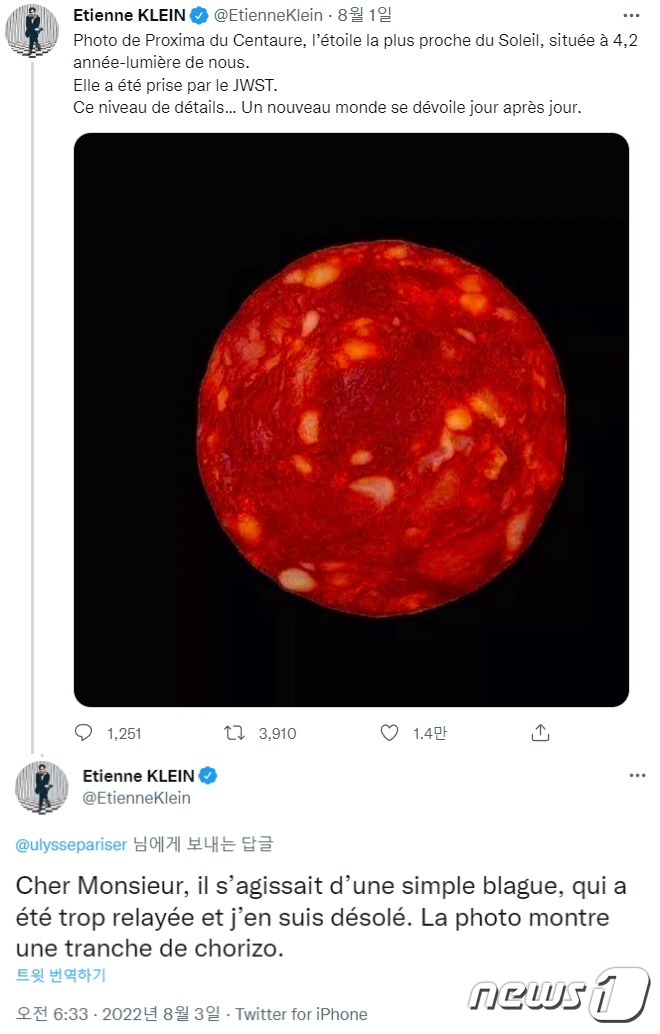
Task: Click the Twitter for iPhone source label
Action: [301, 1014]
